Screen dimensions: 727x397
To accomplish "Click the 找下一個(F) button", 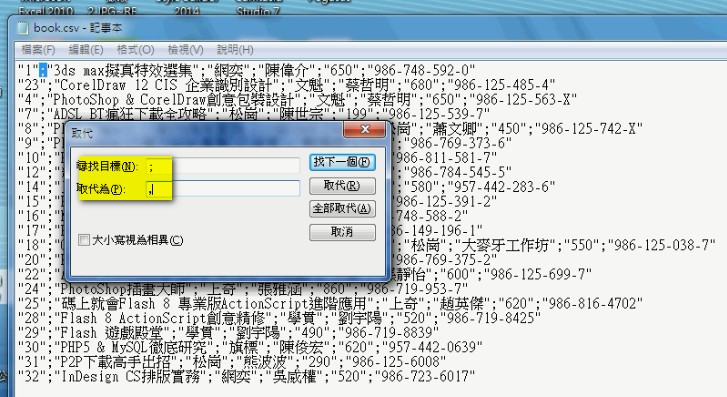I will [x=342, y=162].
